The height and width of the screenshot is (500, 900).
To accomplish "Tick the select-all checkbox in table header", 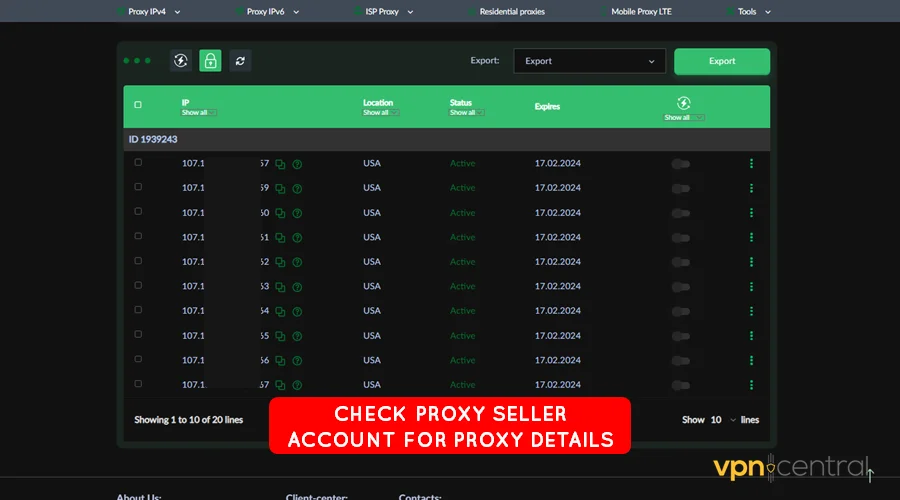I will point(138,105).
